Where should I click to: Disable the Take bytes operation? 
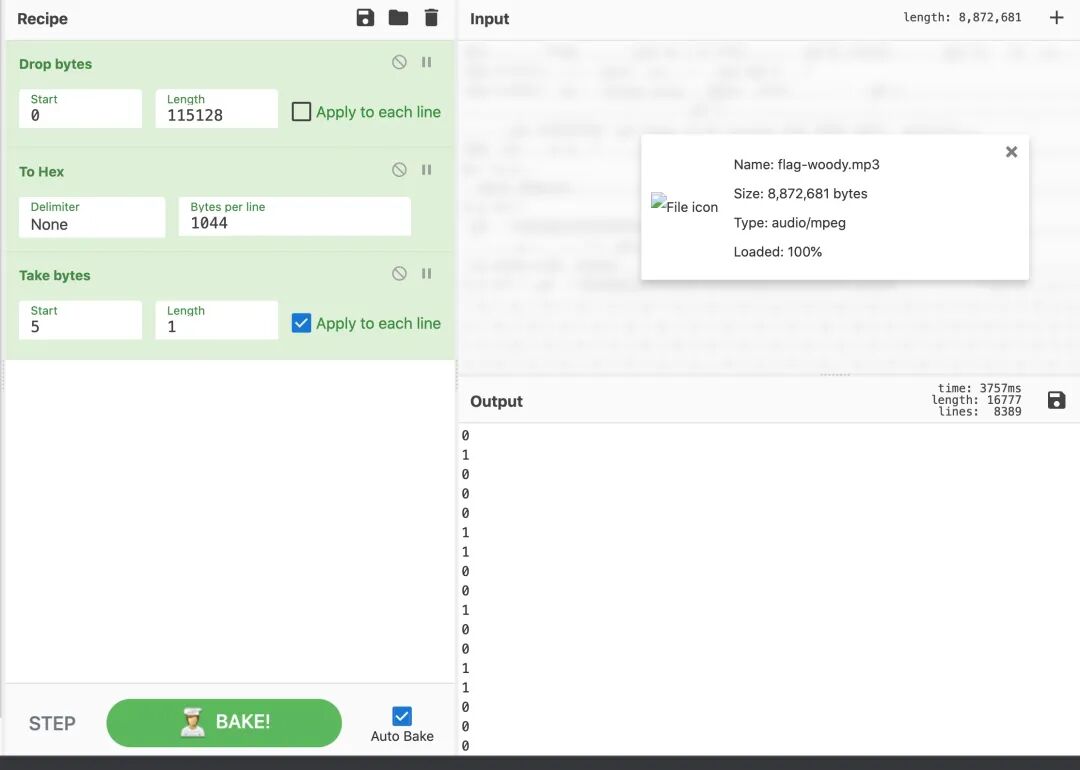pyautogui.click(x=399, y=273)
